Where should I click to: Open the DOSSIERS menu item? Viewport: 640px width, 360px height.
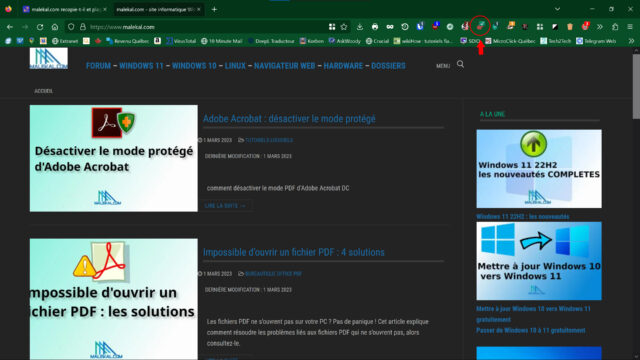388,66
